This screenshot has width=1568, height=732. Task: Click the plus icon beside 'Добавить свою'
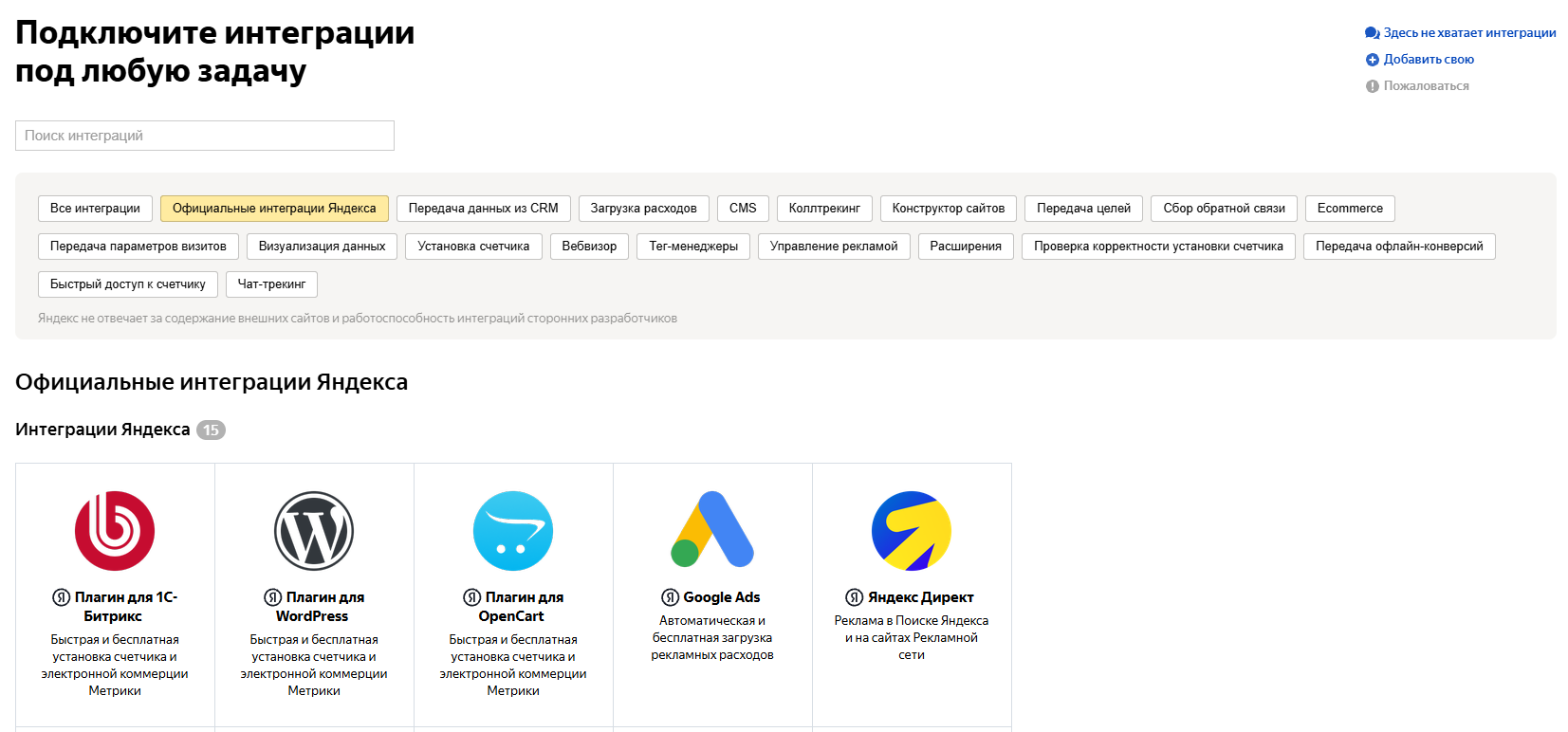coord(1372,60)
